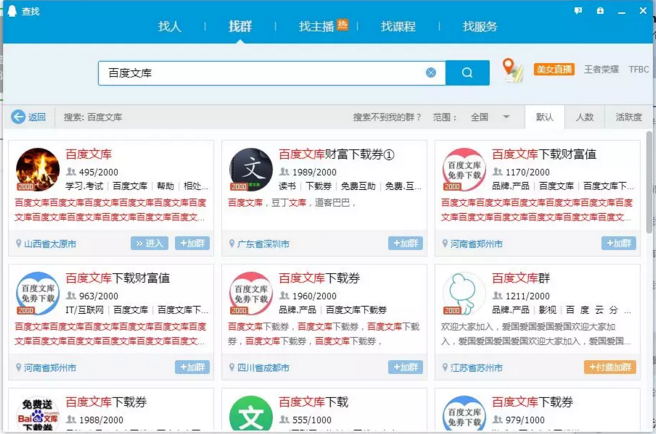
Task: Click the title bar icon left of minimize
Action: click(600, 11)
